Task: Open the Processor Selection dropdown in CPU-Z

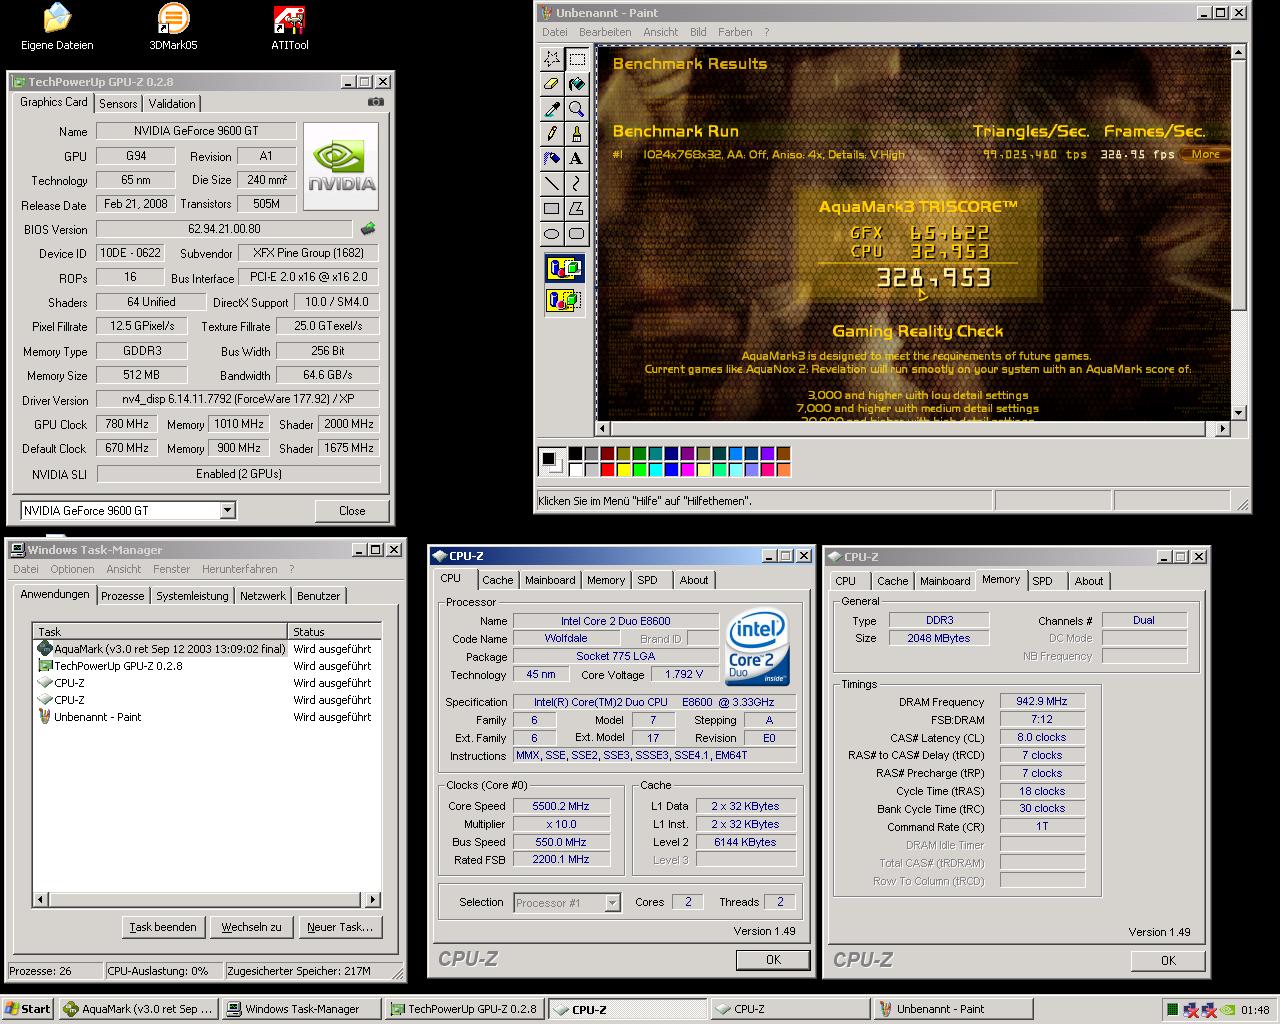Action: coord(612,903)
